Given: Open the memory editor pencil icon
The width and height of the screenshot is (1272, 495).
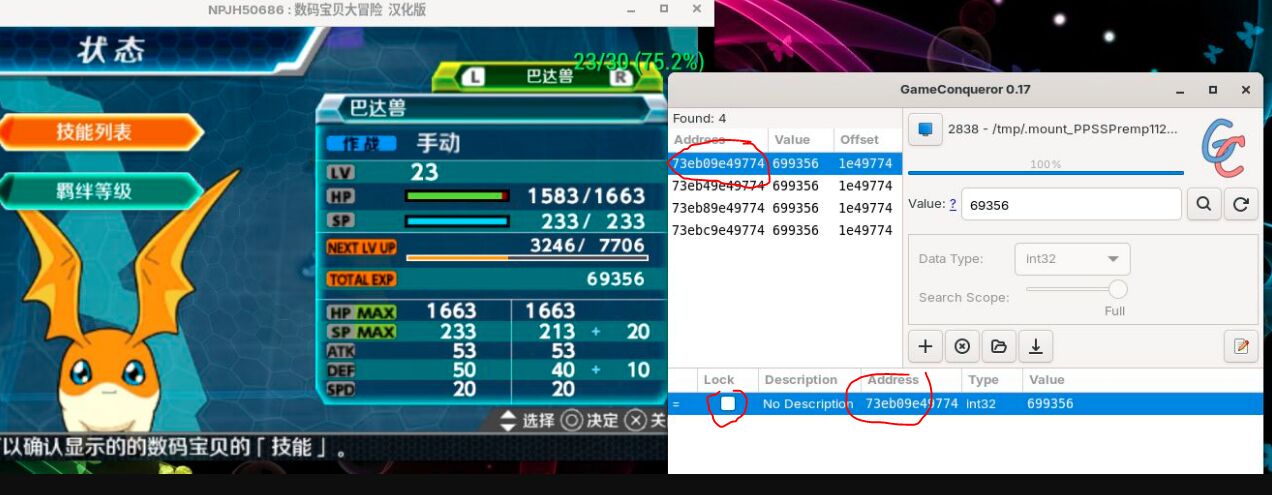Looking at the screenshot, I should [1240, 346].
